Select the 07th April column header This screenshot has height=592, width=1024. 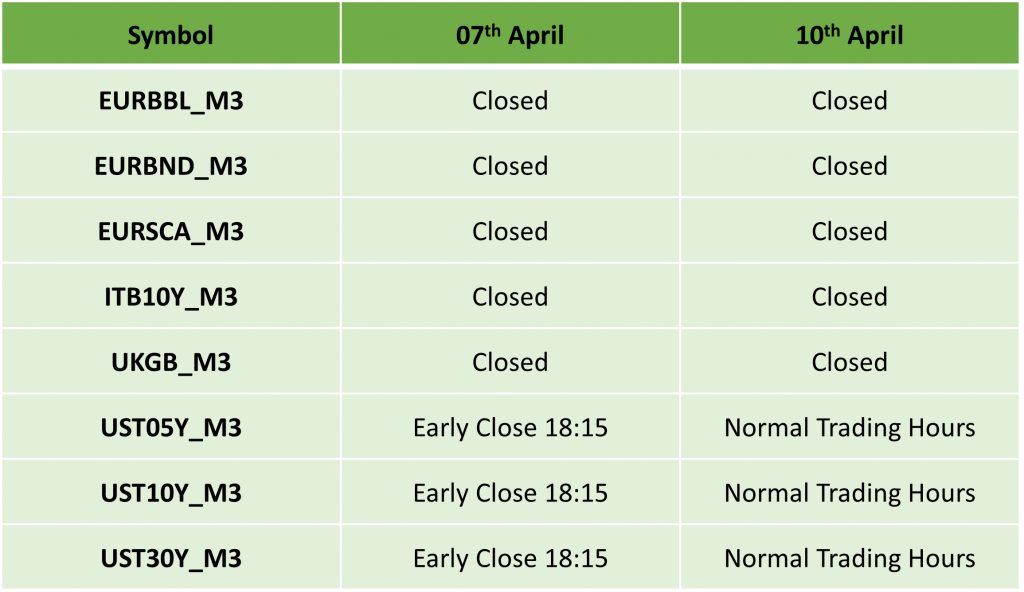coord(510,33)
